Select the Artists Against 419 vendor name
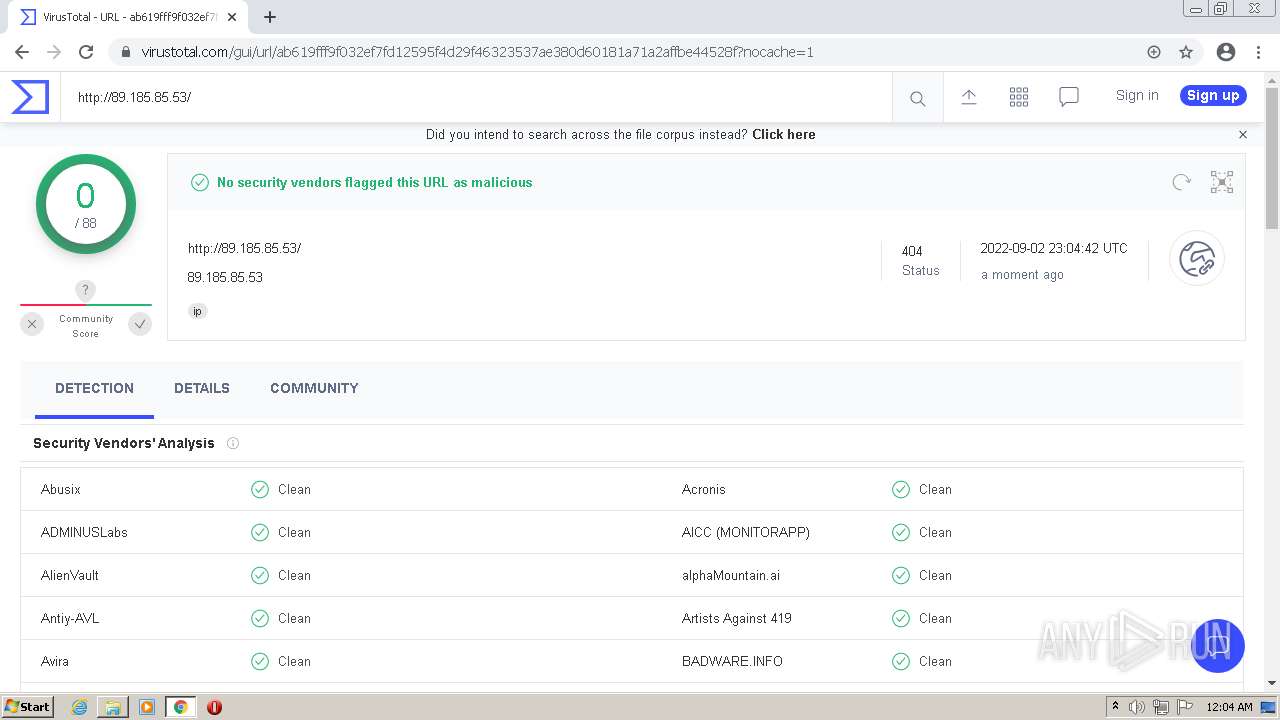The height and width of the screenshot is (720, 1280). coord(737,618)
